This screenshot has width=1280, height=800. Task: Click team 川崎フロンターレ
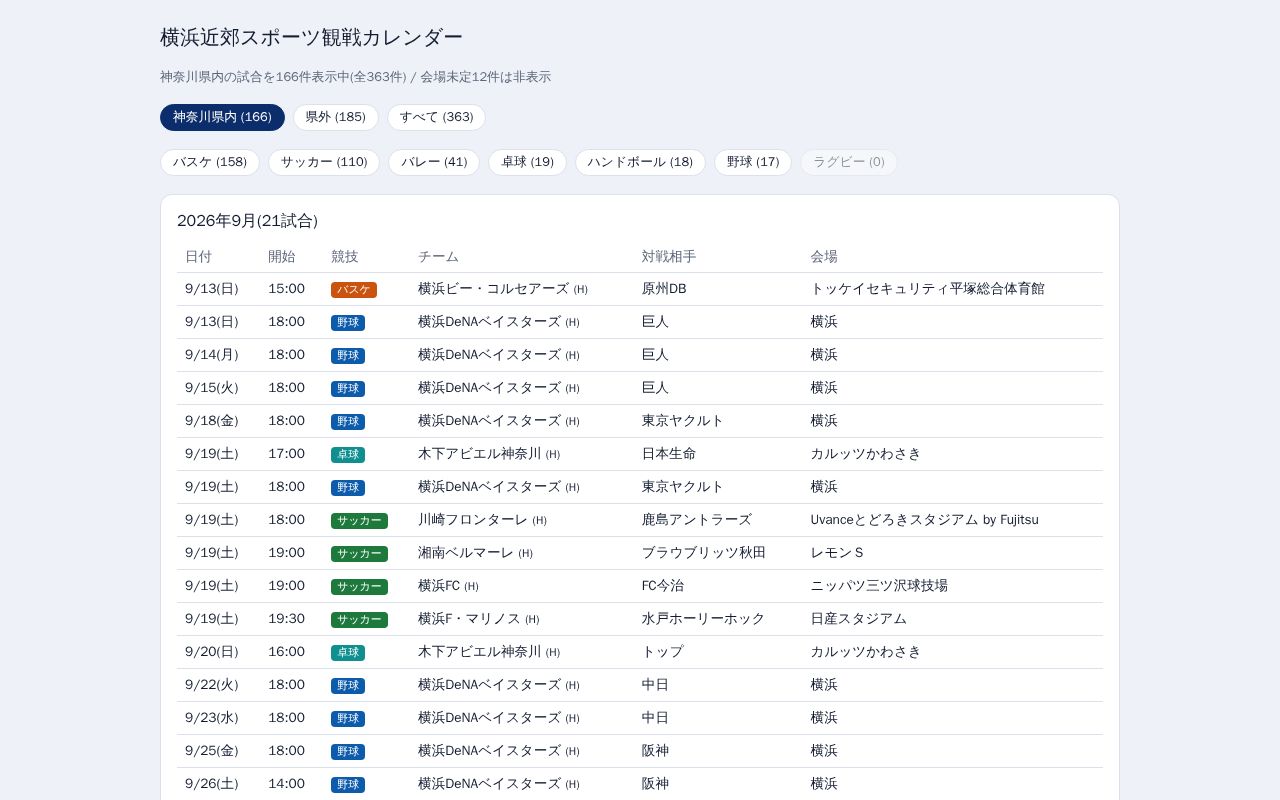pos(473,520)
